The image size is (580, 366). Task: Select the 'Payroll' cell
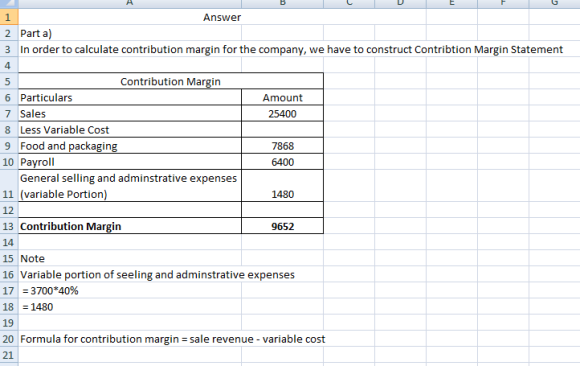pyautogui.click(x=130, y=162)
